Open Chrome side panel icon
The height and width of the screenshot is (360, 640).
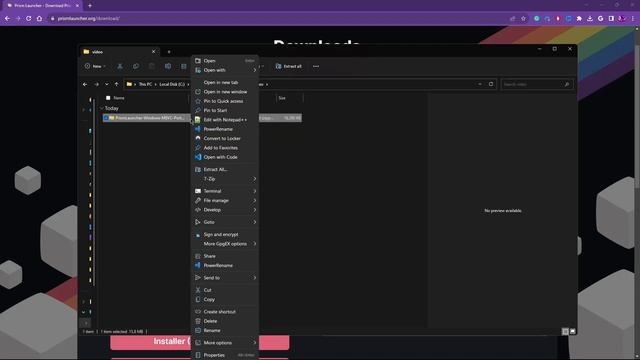611,18
